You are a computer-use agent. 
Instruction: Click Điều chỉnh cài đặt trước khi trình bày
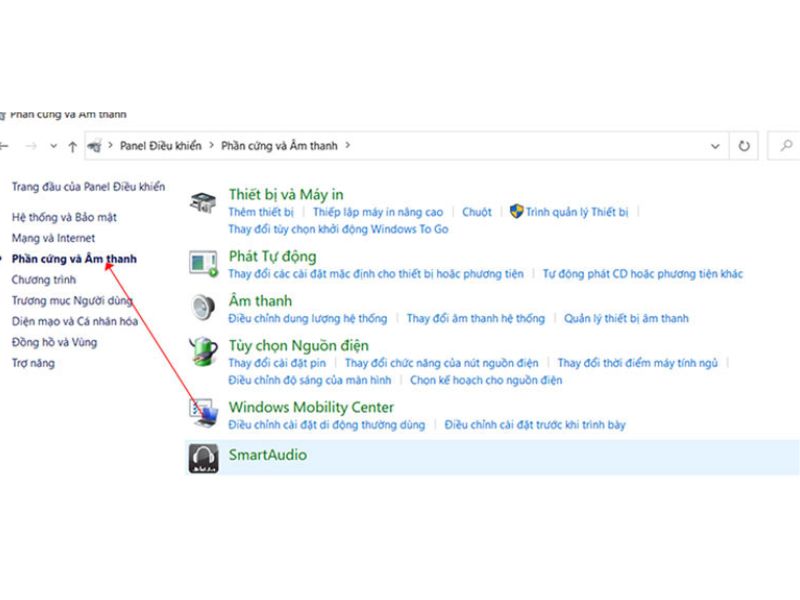pos(535,425)
